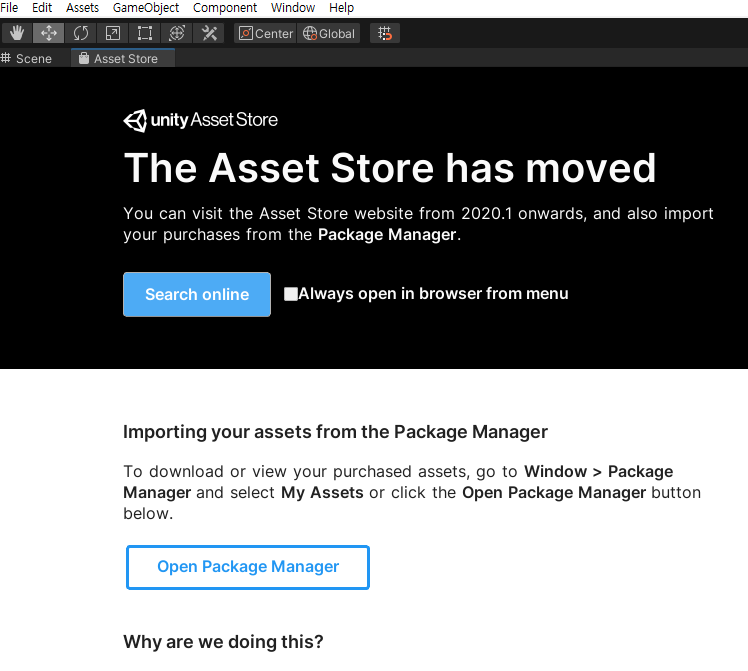
Task: Click the Search online button
Action: click(x=197, y=294)
